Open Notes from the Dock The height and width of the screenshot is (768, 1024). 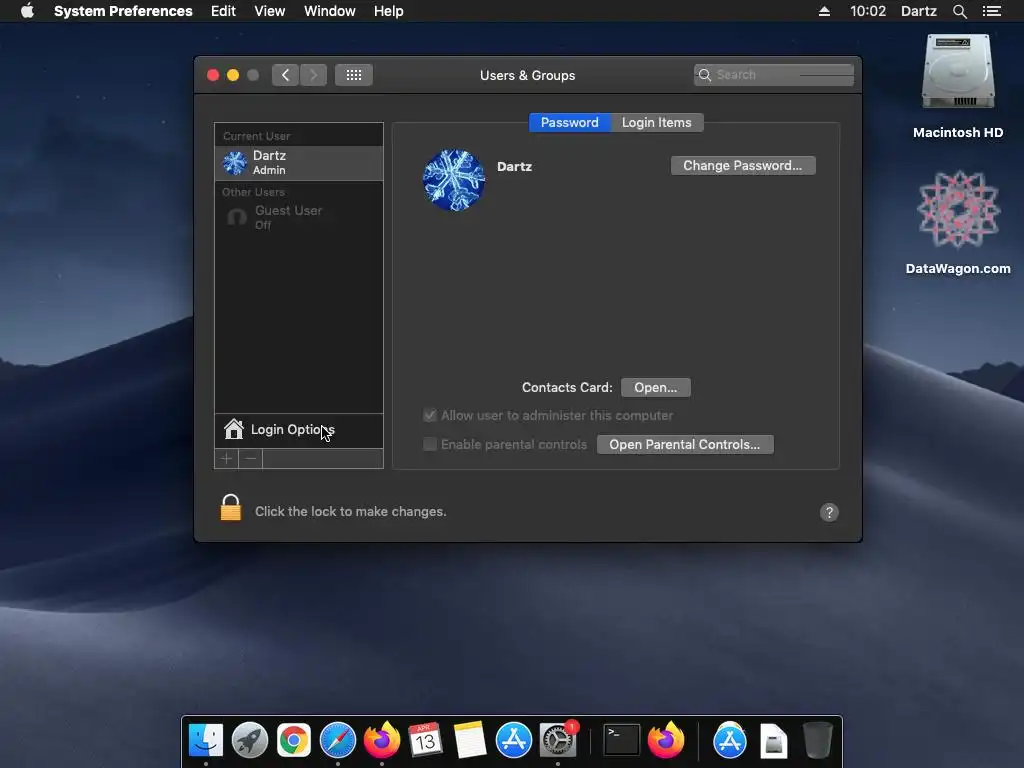pos(470,740)
